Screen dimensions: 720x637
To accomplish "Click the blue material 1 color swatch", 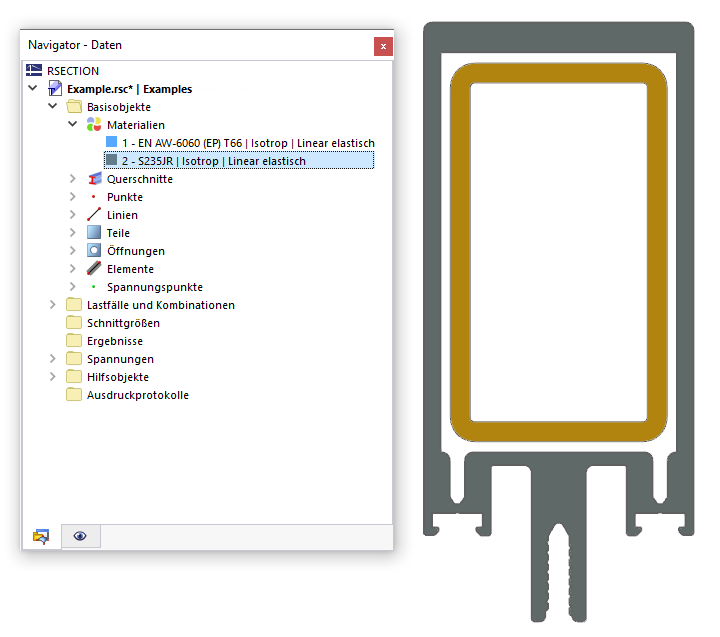I will [111, 141].
